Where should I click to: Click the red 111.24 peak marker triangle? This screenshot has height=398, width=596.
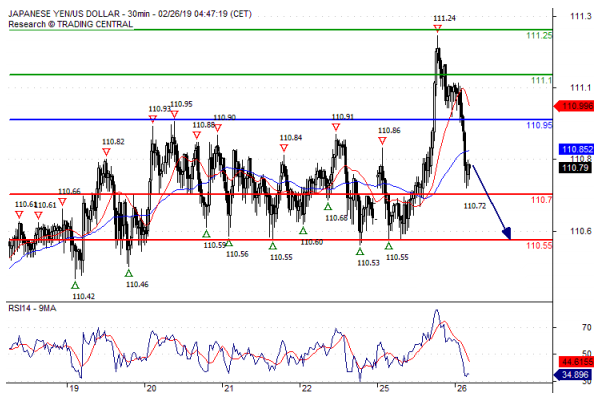point(437,29)
